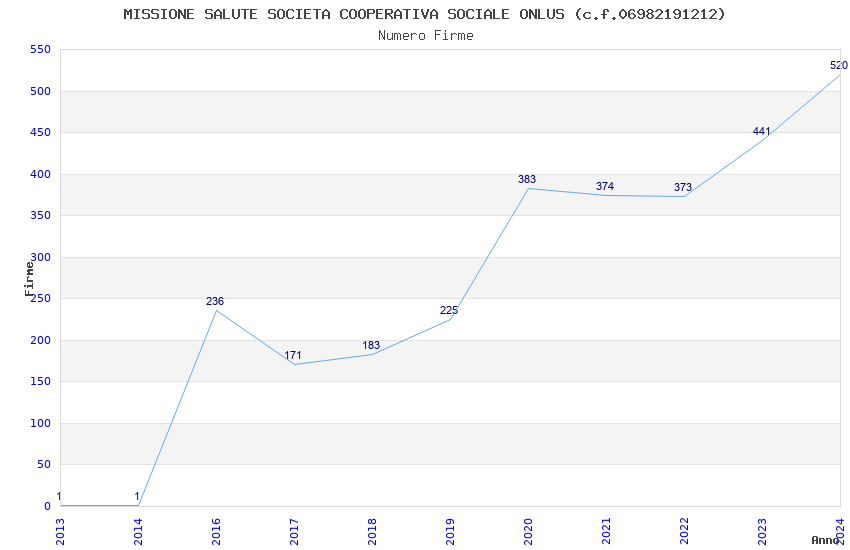Screen dimensions: 850x550
Task: Click x-axis year 2014
Action: pos(138,532)
